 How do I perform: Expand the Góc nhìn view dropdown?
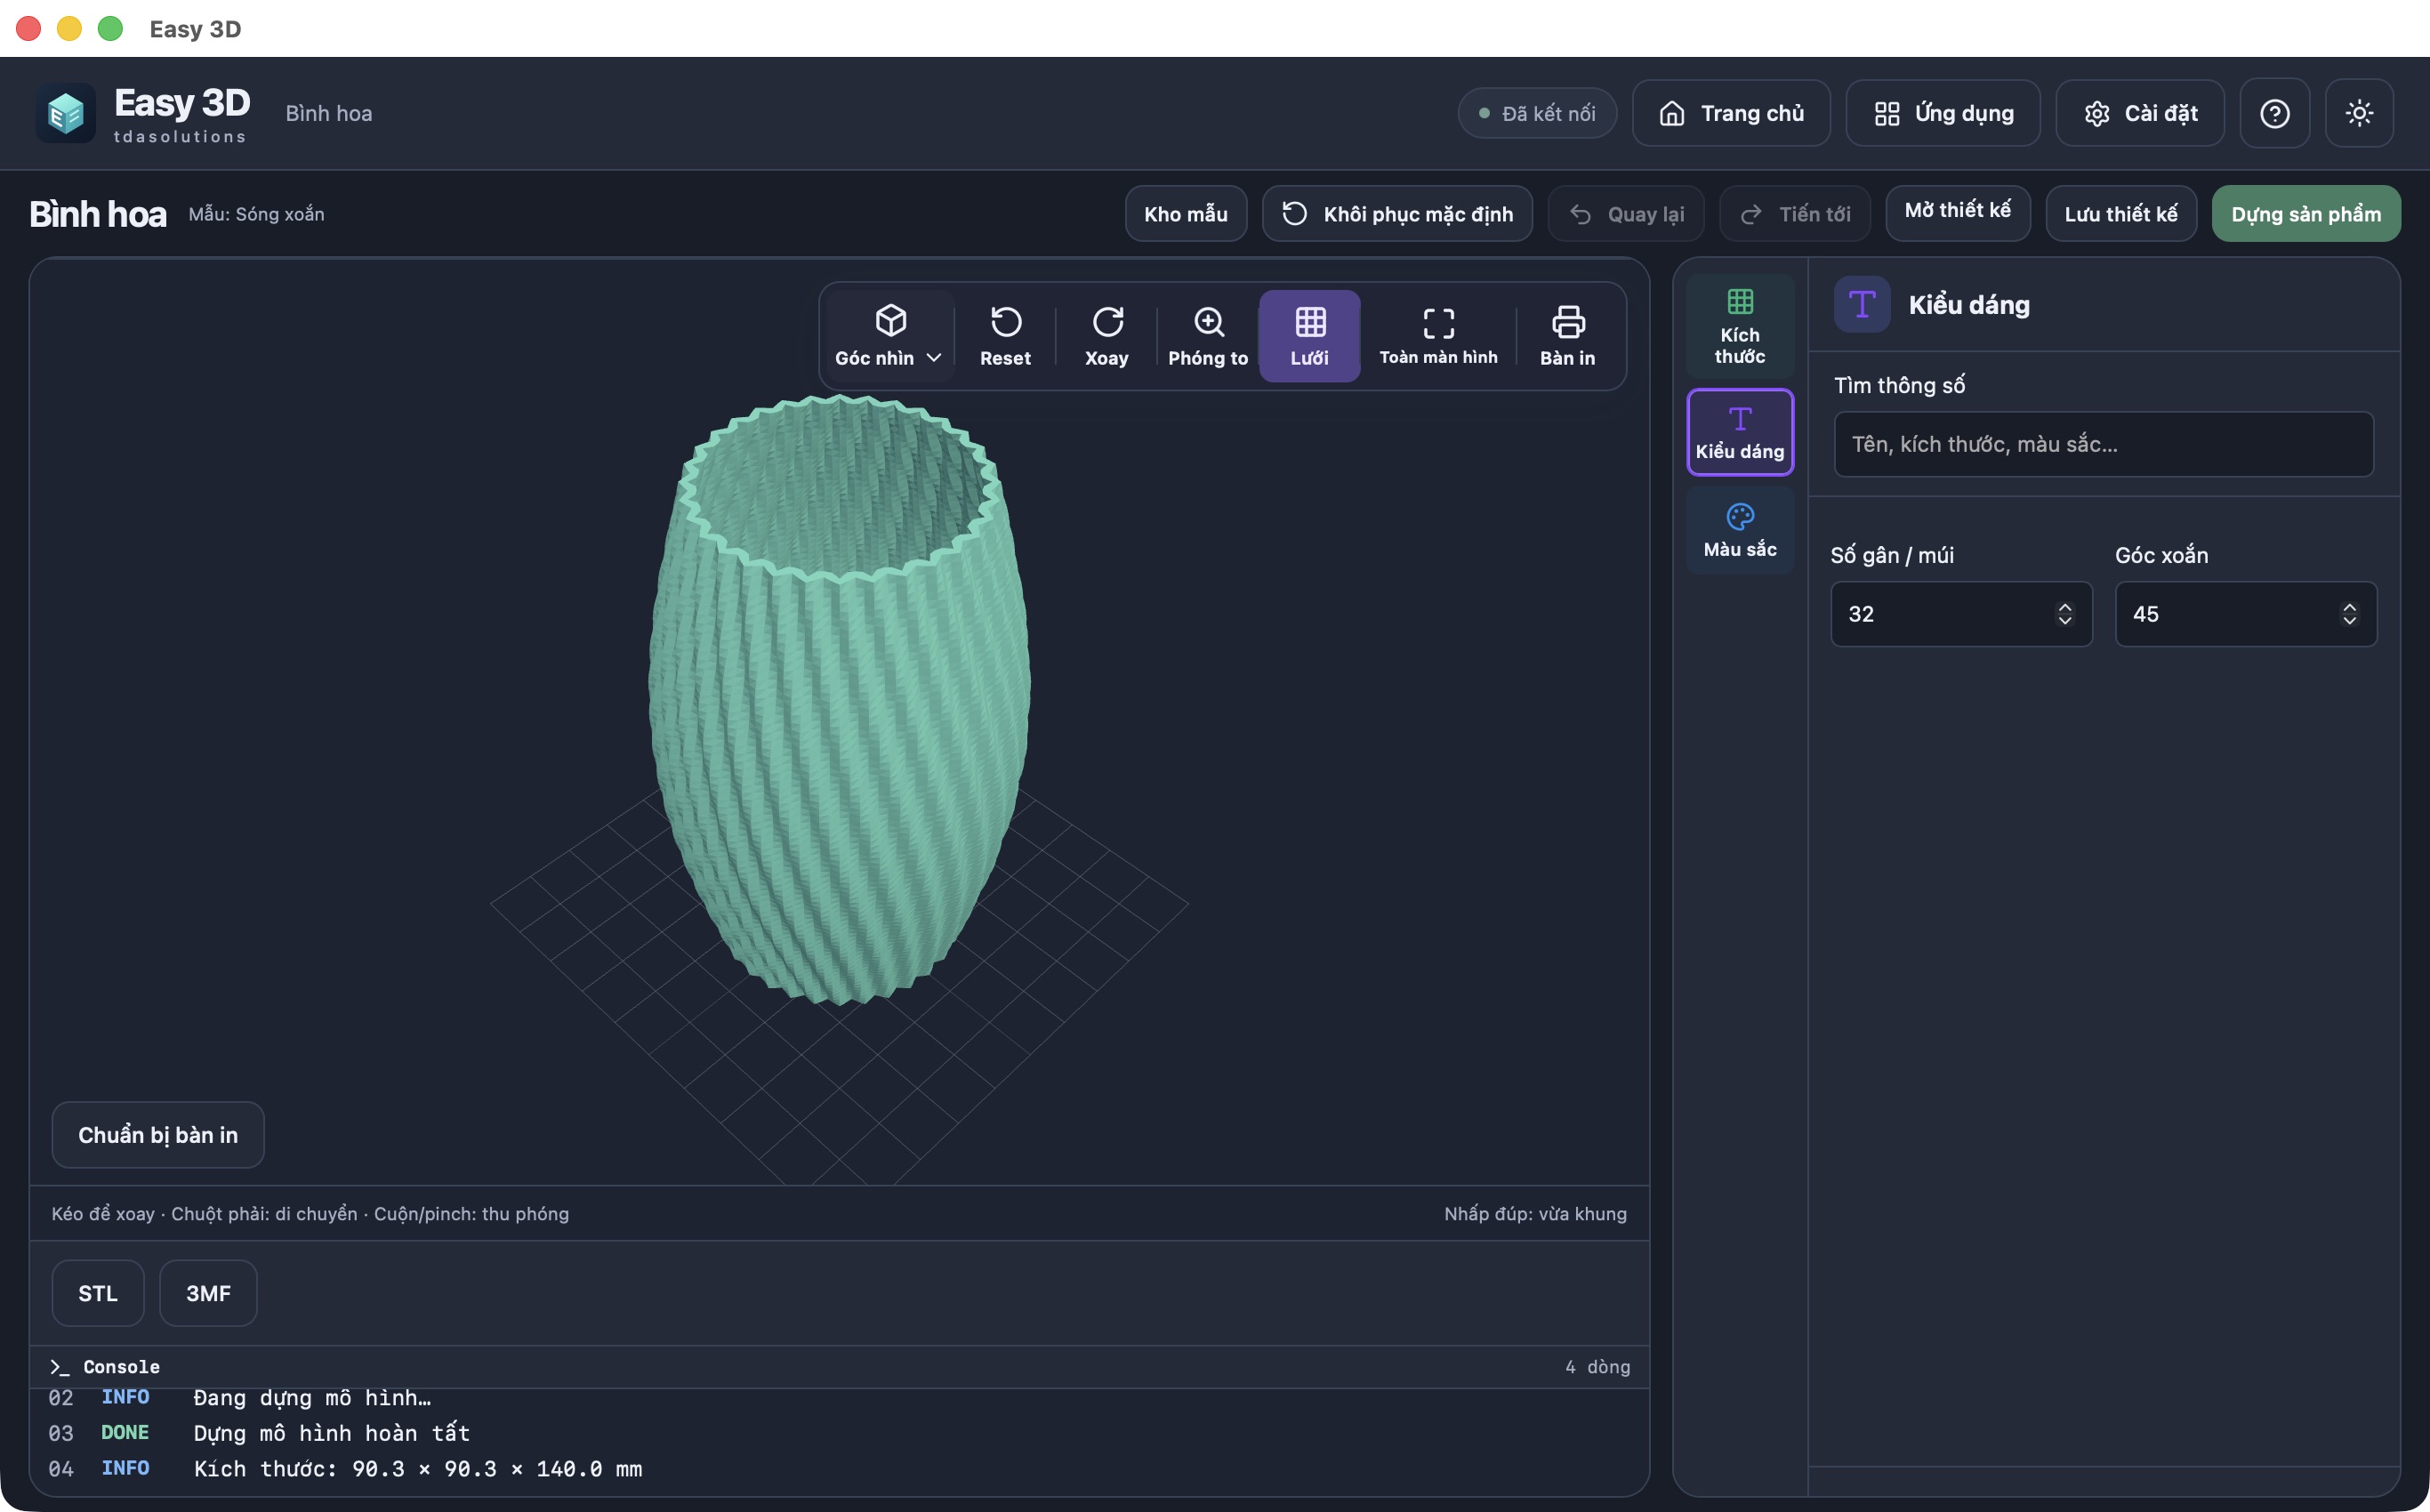pos(889,336)
